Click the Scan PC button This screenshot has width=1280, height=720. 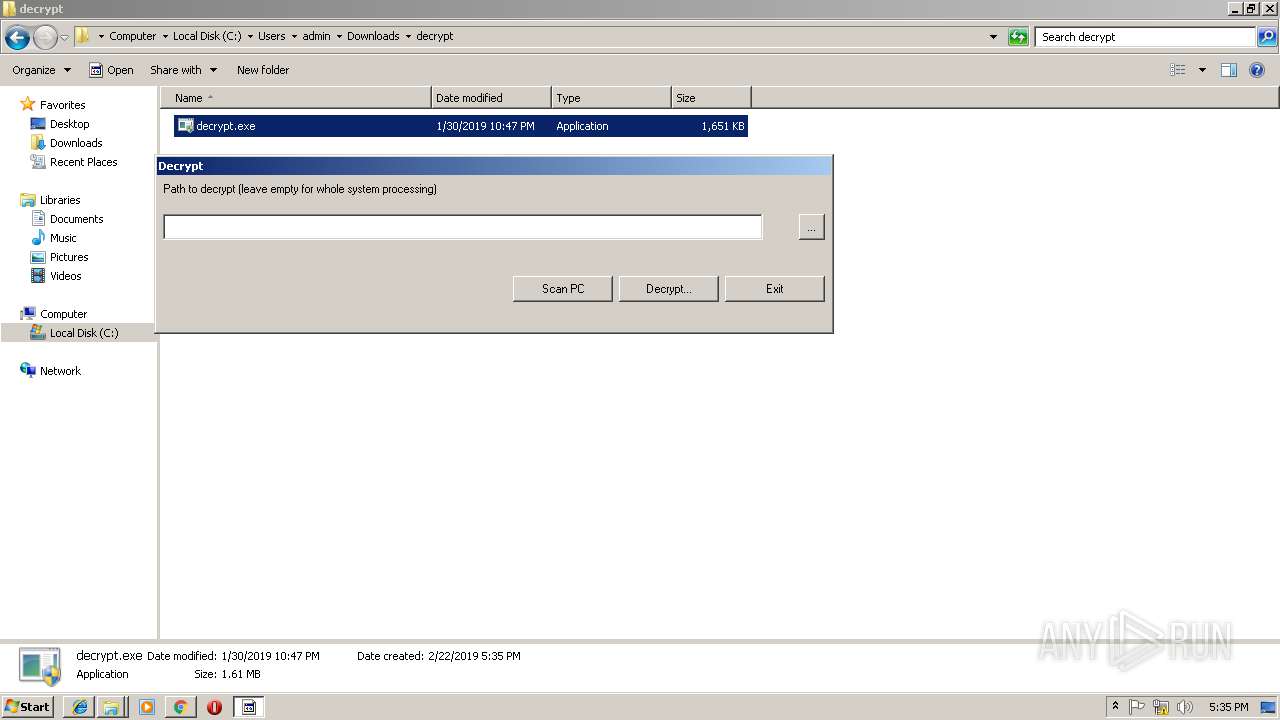click(563, 289)
